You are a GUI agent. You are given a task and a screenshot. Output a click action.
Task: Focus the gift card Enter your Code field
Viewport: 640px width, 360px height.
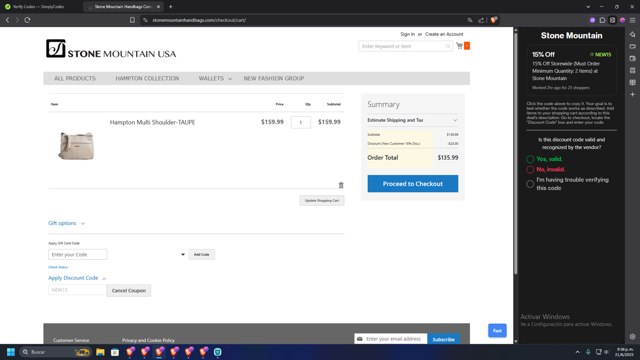[78, 255]
